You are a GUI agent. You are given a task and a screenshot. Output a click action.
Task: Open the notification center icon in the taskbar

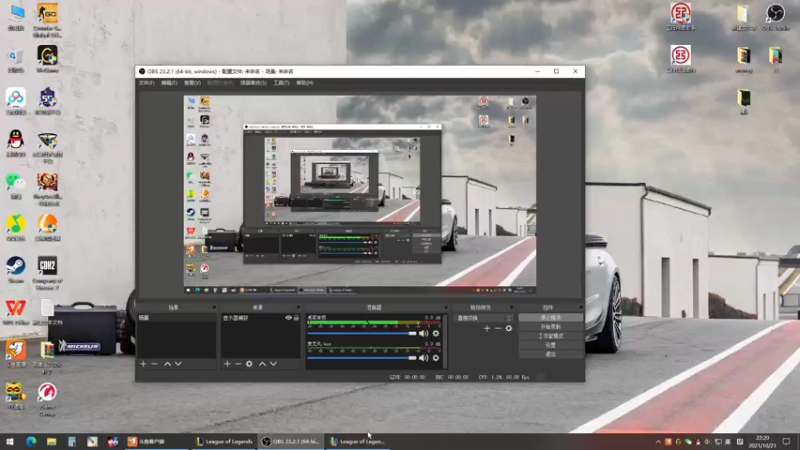click(786, 441)
